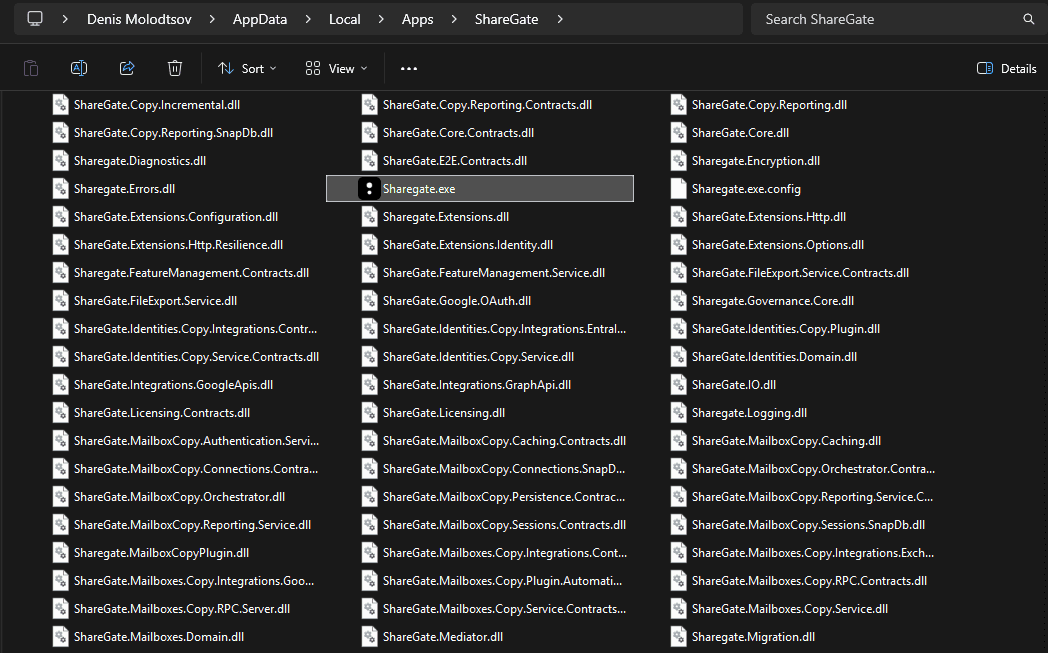Select ShareGate.Copy.Reporting.SnapDb.dll icon
The height and width of the screenshot is (653, 1048).
tap(61, 132)
